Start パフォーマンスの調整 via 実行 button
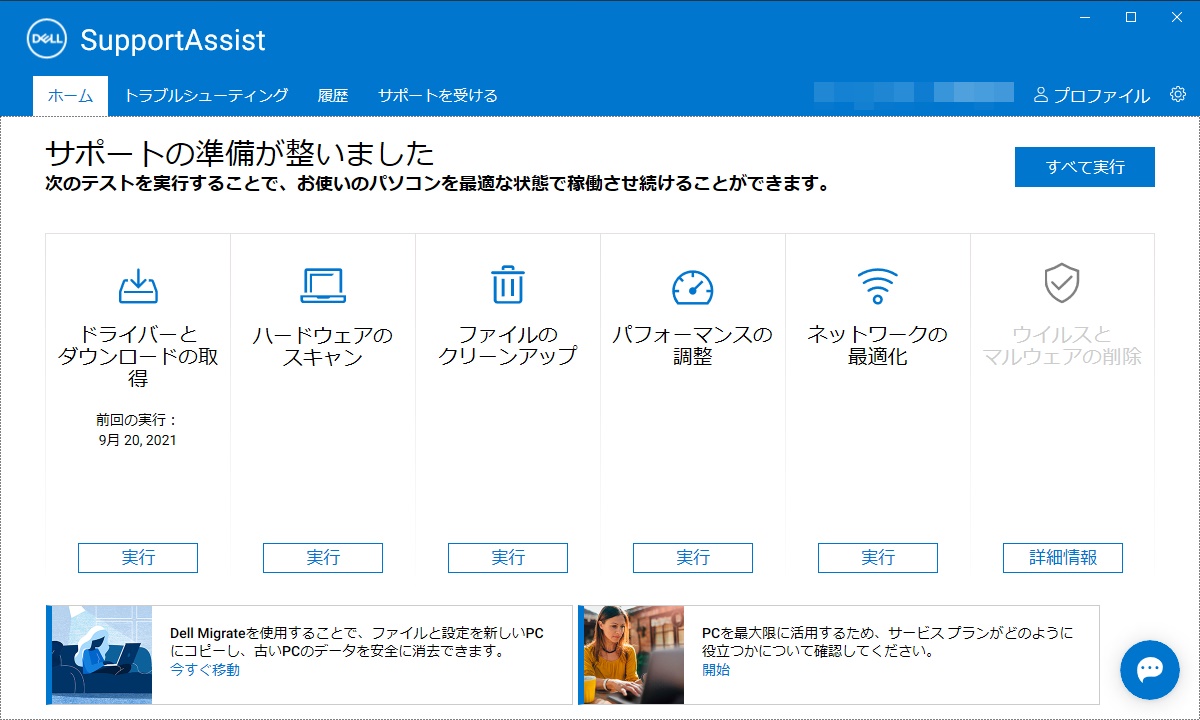Viewport: 1200px width, 720px height. pyautogui.click(x=693, y=558)
